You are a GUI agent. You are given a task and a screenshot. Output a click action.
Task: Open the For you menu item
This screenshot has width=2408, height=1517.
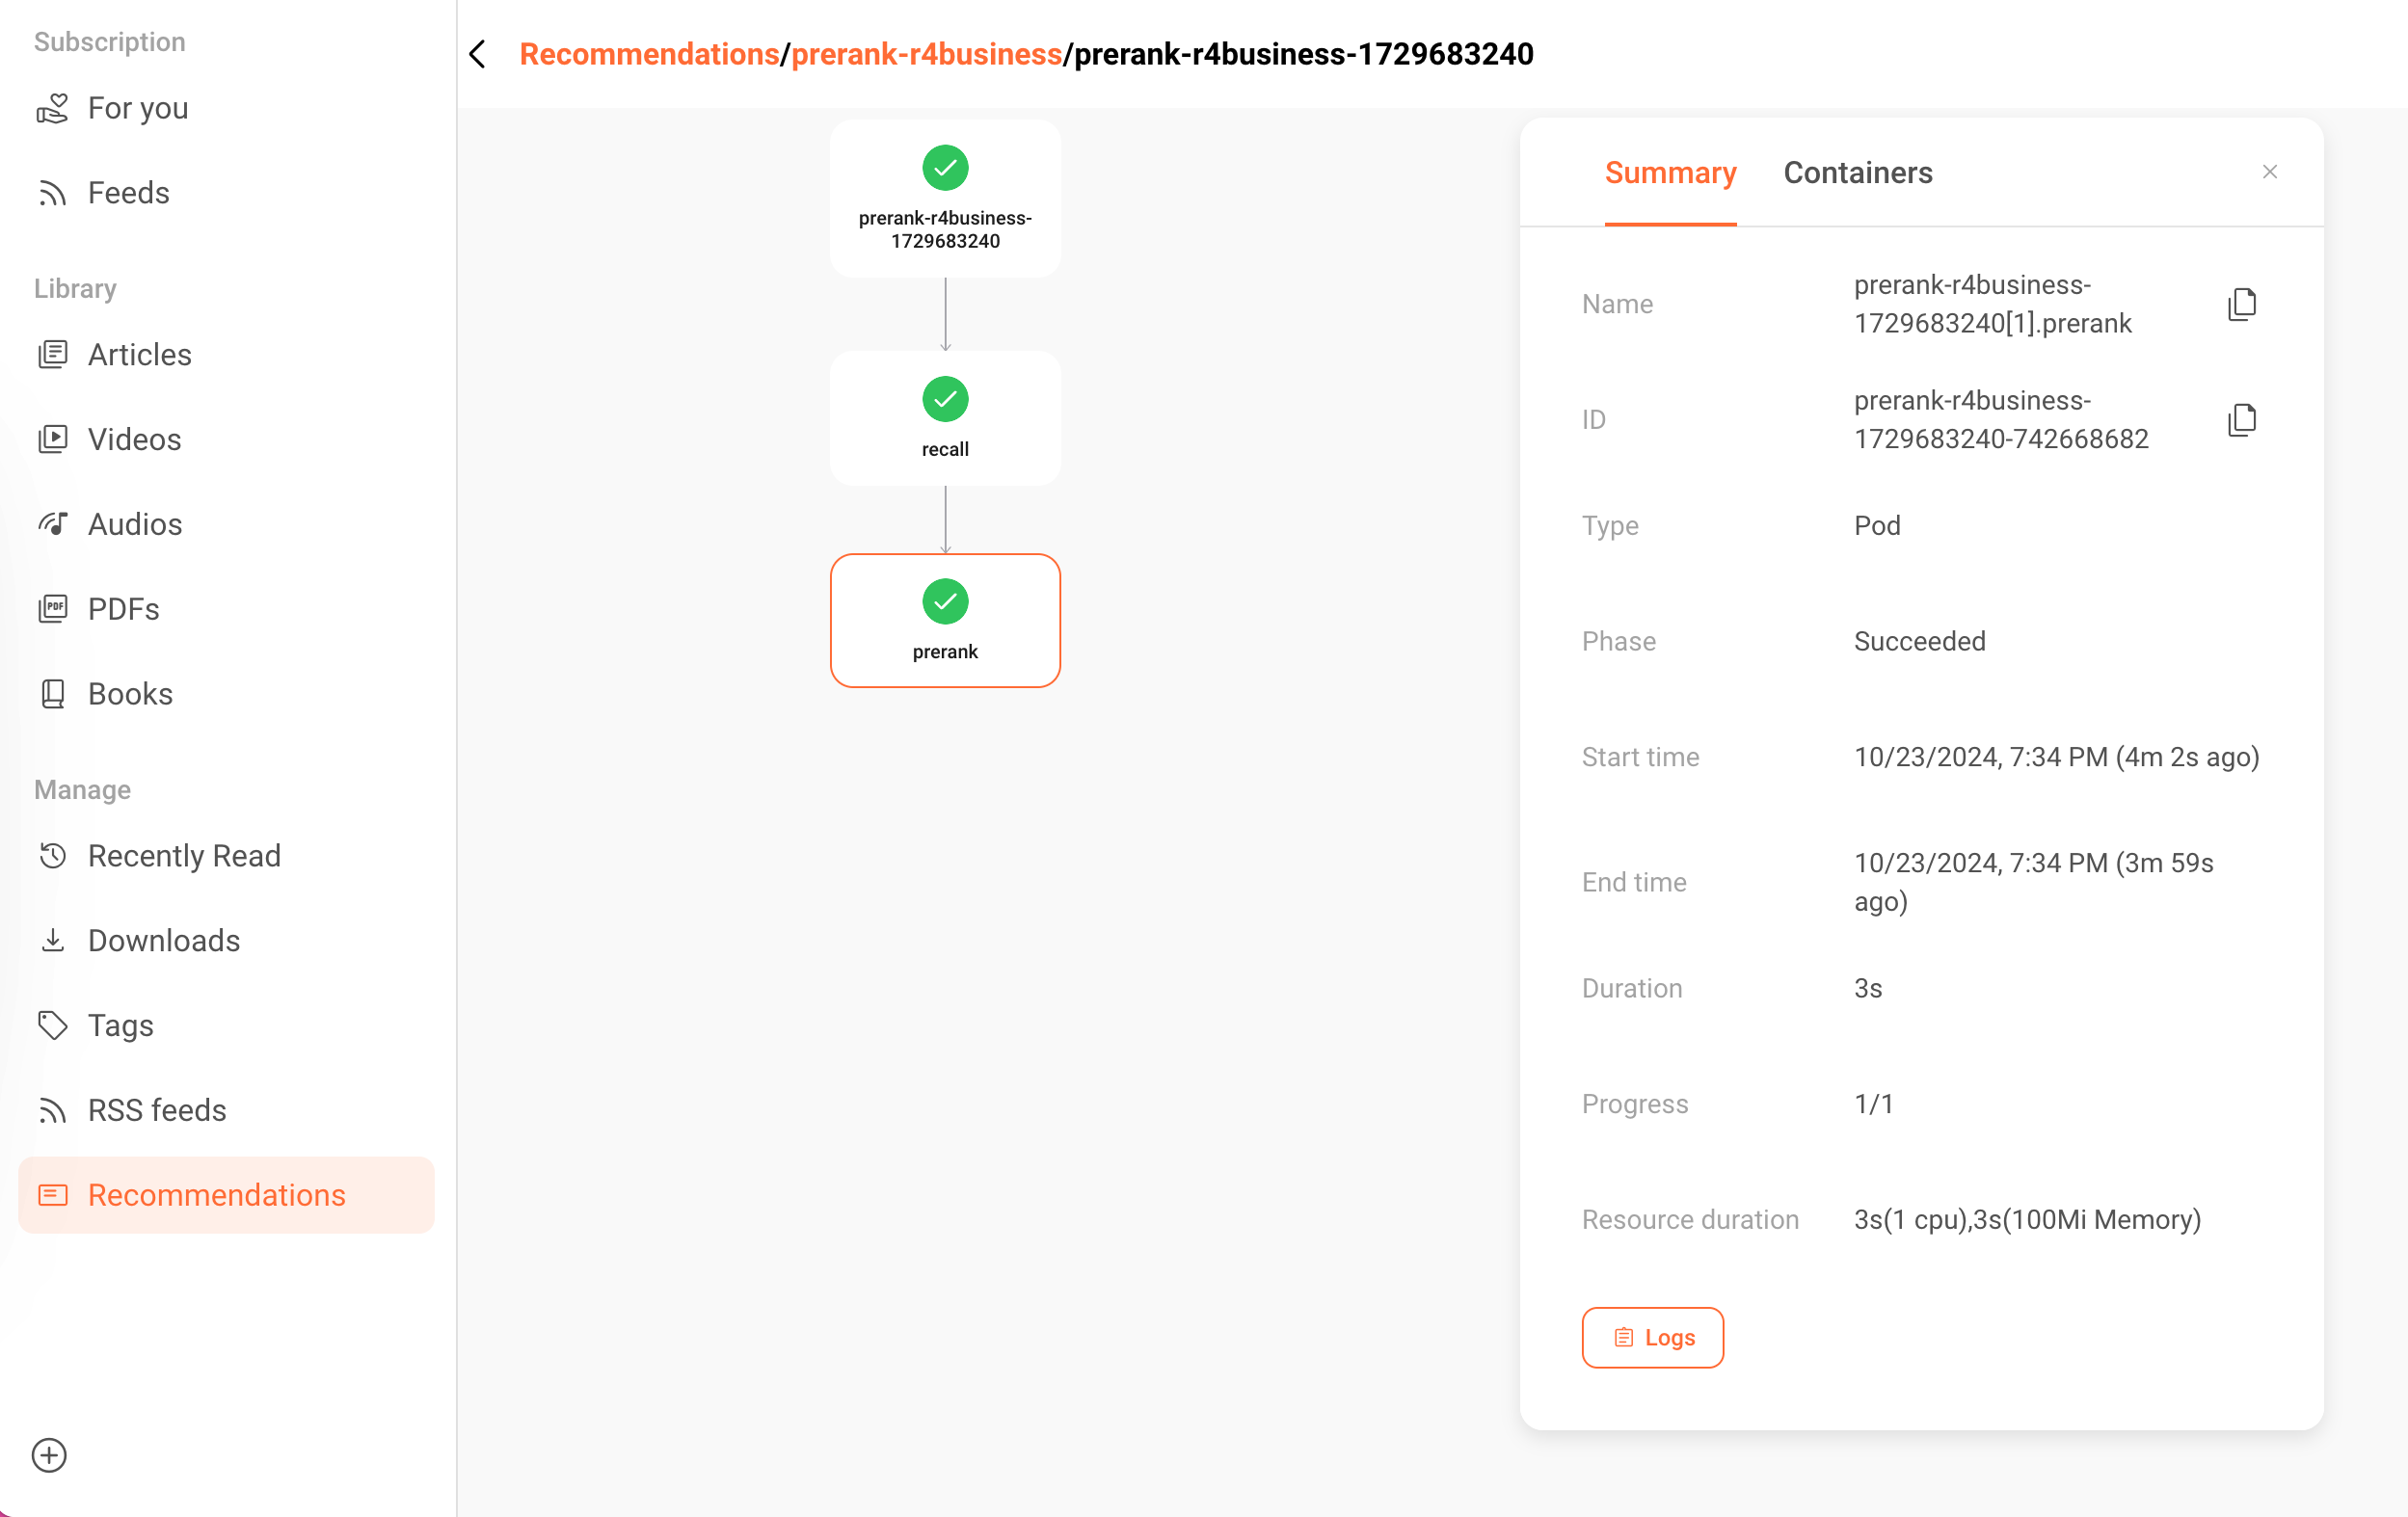(x=226, y=108)
